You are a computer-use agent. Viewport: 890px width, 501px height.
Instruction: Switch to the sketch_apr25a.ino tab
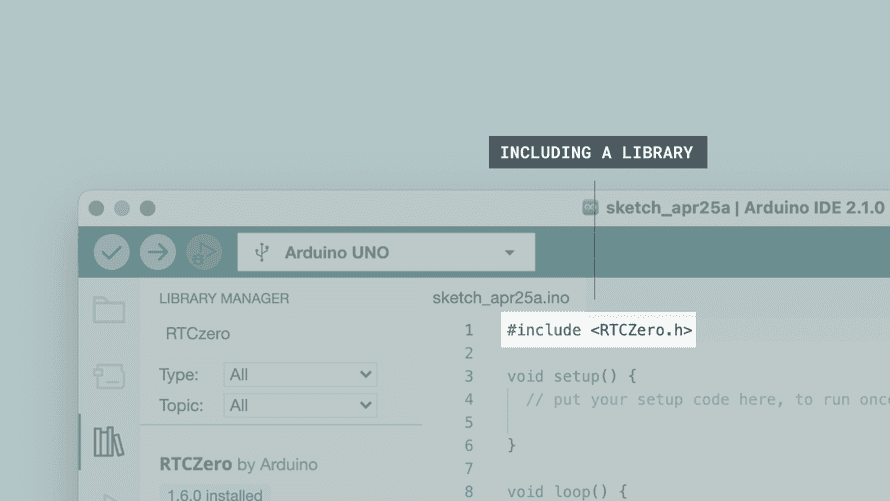[501, 298]
